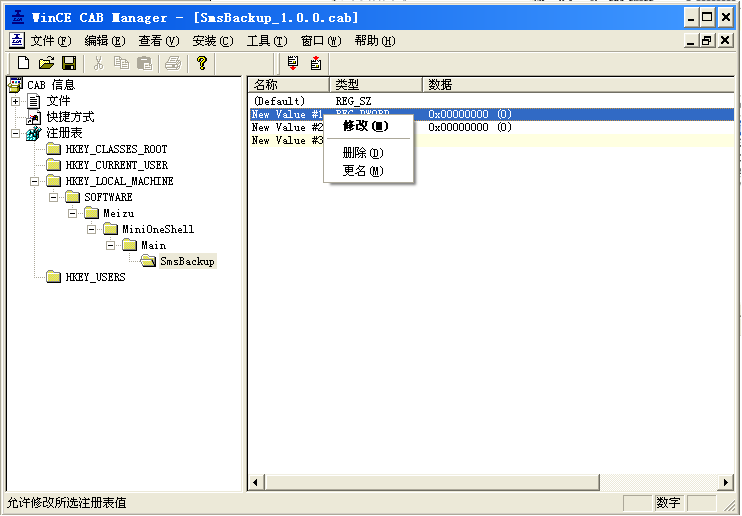Open the 窗口(W) menu
Image resolution: width=742 pixels, height=516 pixels.
(321, 41)
